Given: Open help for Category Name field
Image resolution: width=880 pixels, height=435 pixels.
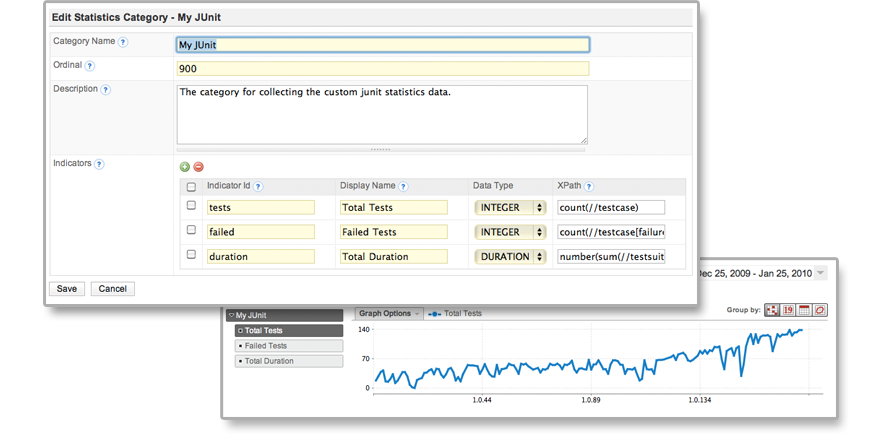Looking at the screenshot, I should click(123, 42).
